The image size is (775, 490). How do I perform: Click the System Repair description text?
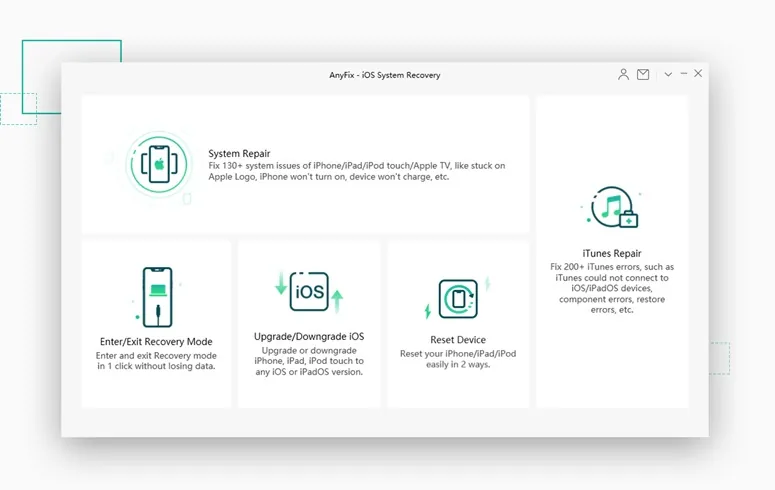(x=356, y=171)
